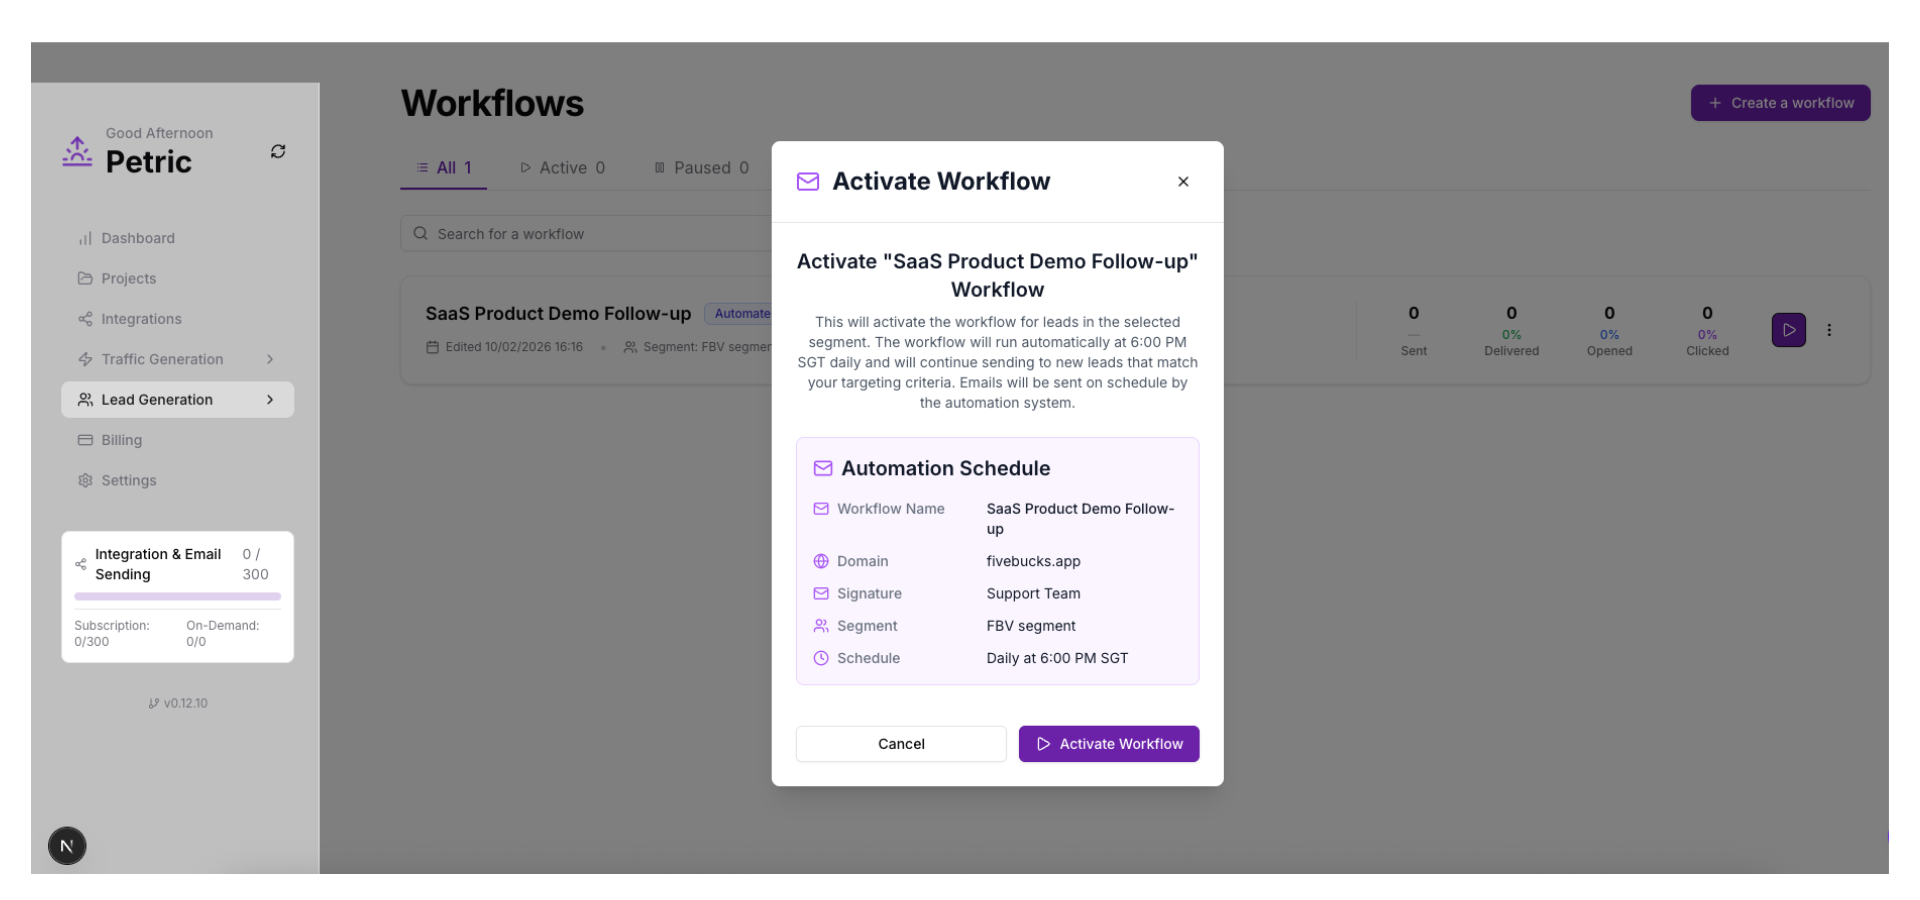Viewport: 1920px width, 900px height.
Task: Click the Support Team signature value
Action: click(x=1033, y=593)
